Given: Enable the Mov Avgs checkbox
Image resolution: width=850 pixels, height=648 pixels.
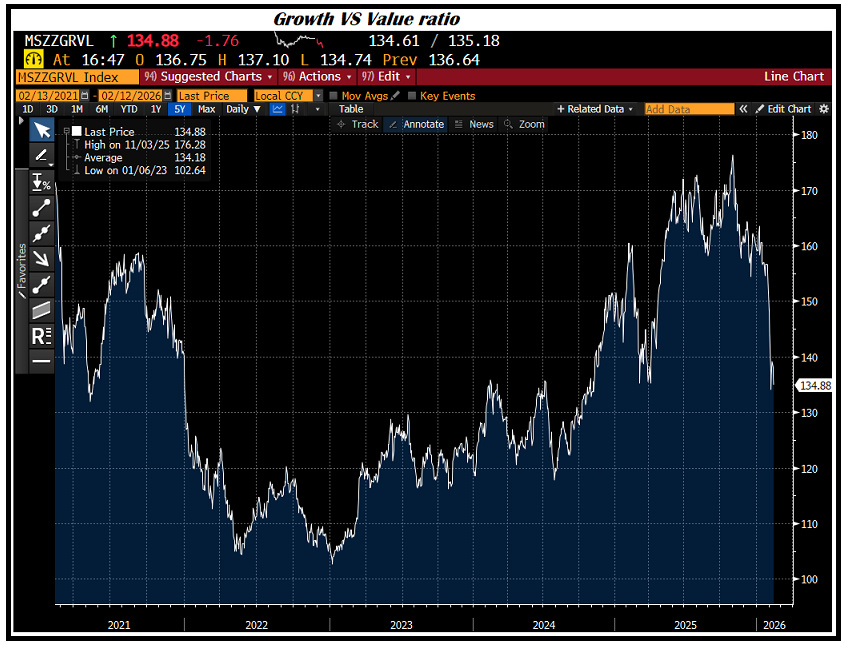Looking at the screenshot, I should [x=334, y=96].
